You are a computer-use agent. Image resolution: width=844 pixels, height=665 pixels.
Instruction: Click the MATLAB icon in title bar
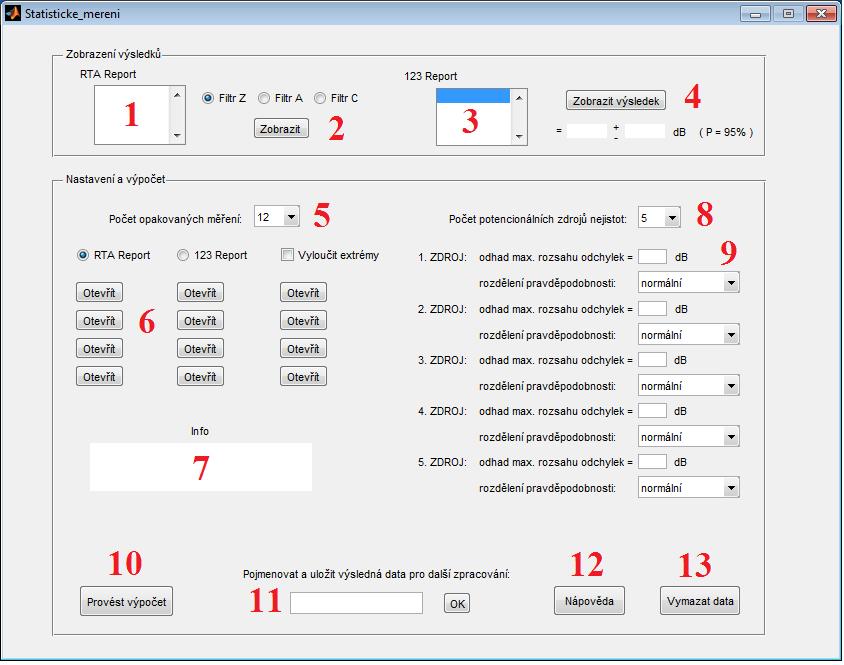click(x=12, y=13)
